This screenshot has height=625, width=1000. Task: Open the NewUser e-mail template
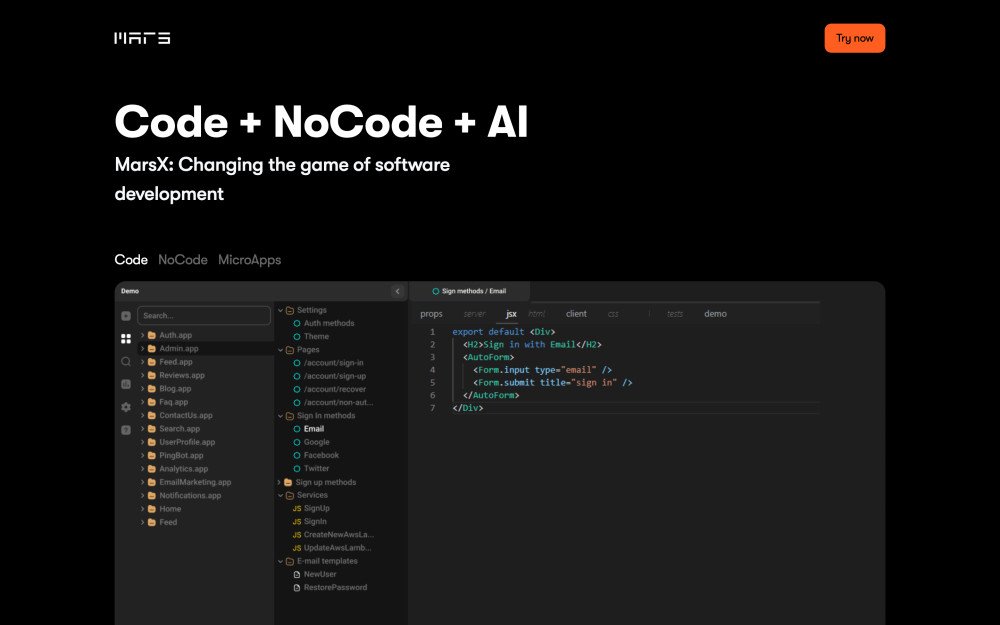pos(320,574)
